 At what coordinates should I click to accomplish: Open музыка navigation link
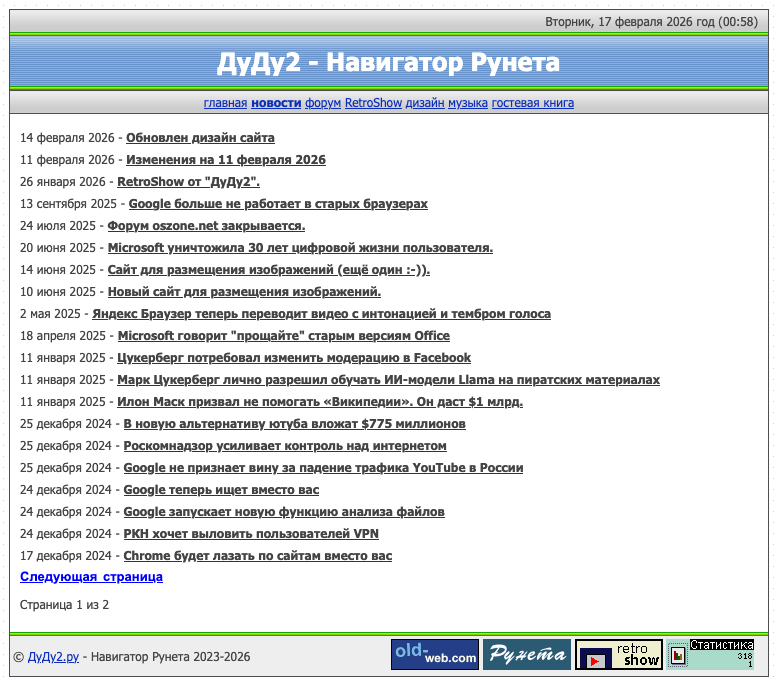point(468,103)
